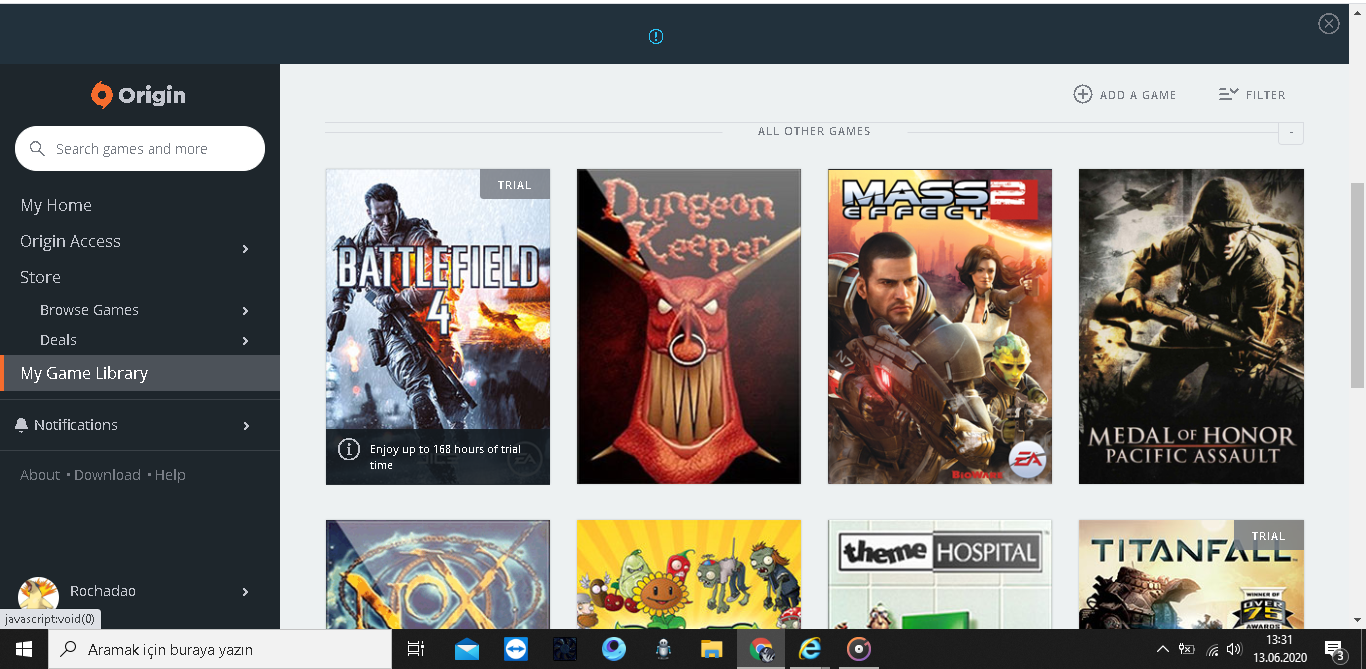Open the Nox game tile
This screenshot has width=1366, height=669.
pyautogui.click(x=438, y=574)
